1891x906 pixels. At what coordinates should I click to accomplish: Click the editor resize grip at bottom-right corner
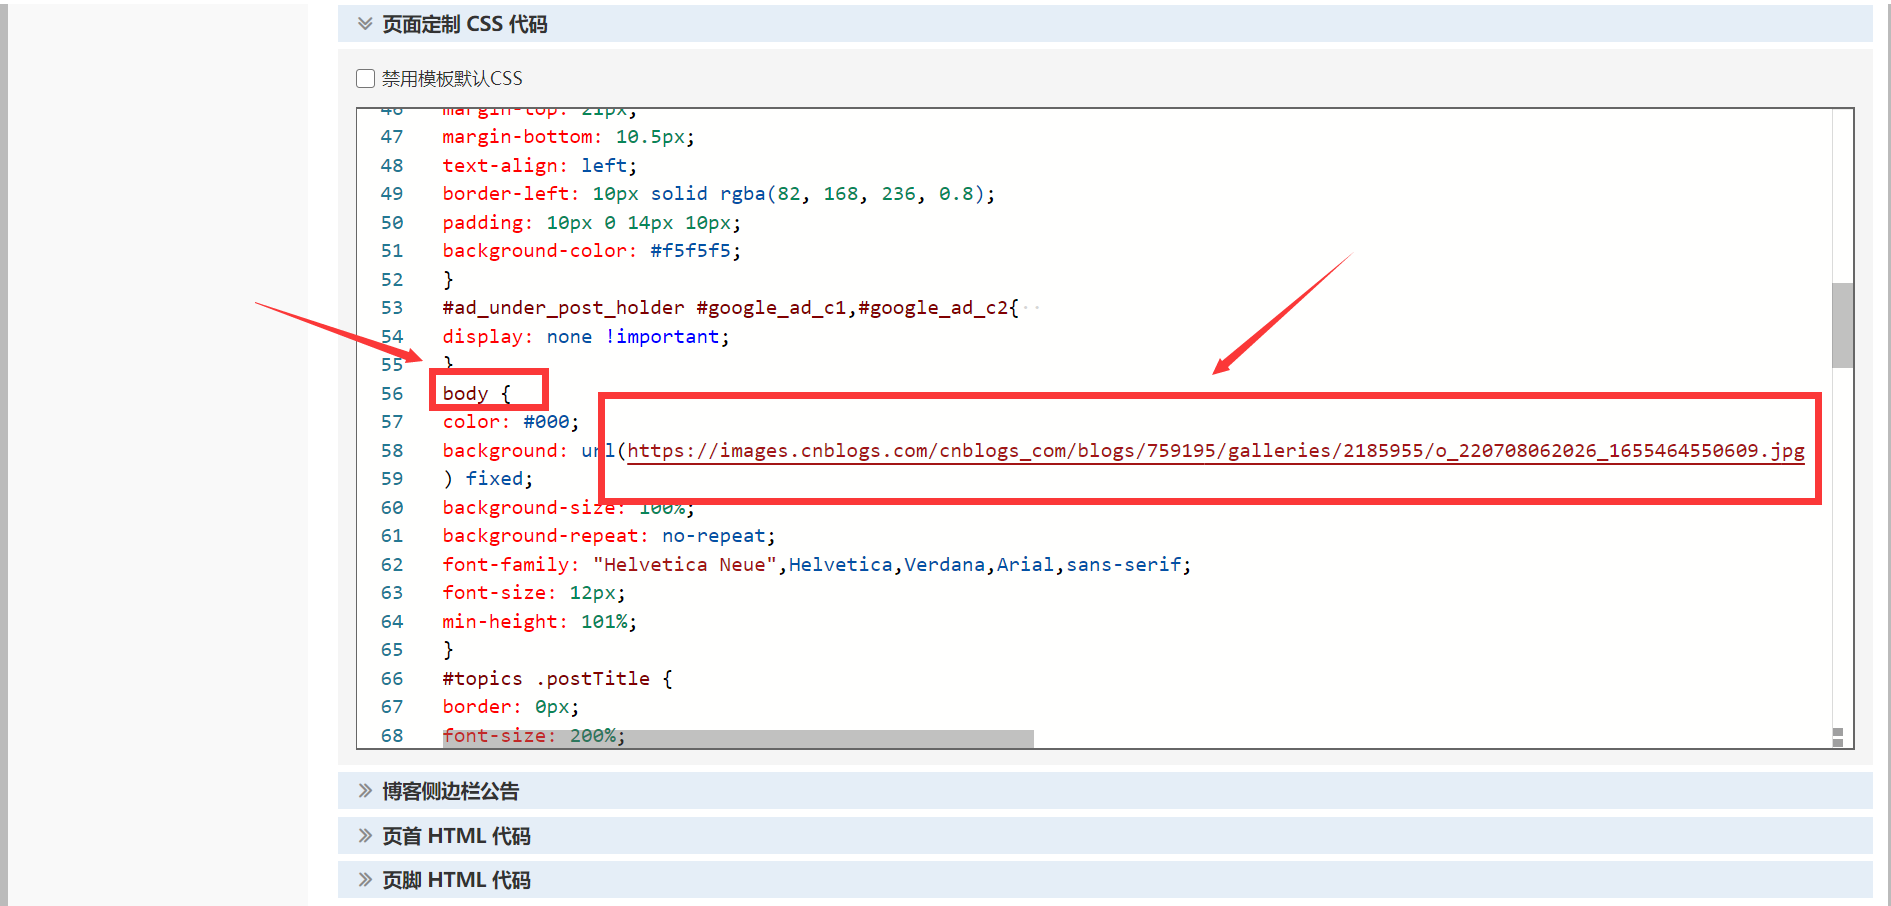(x=1838, y=738)
